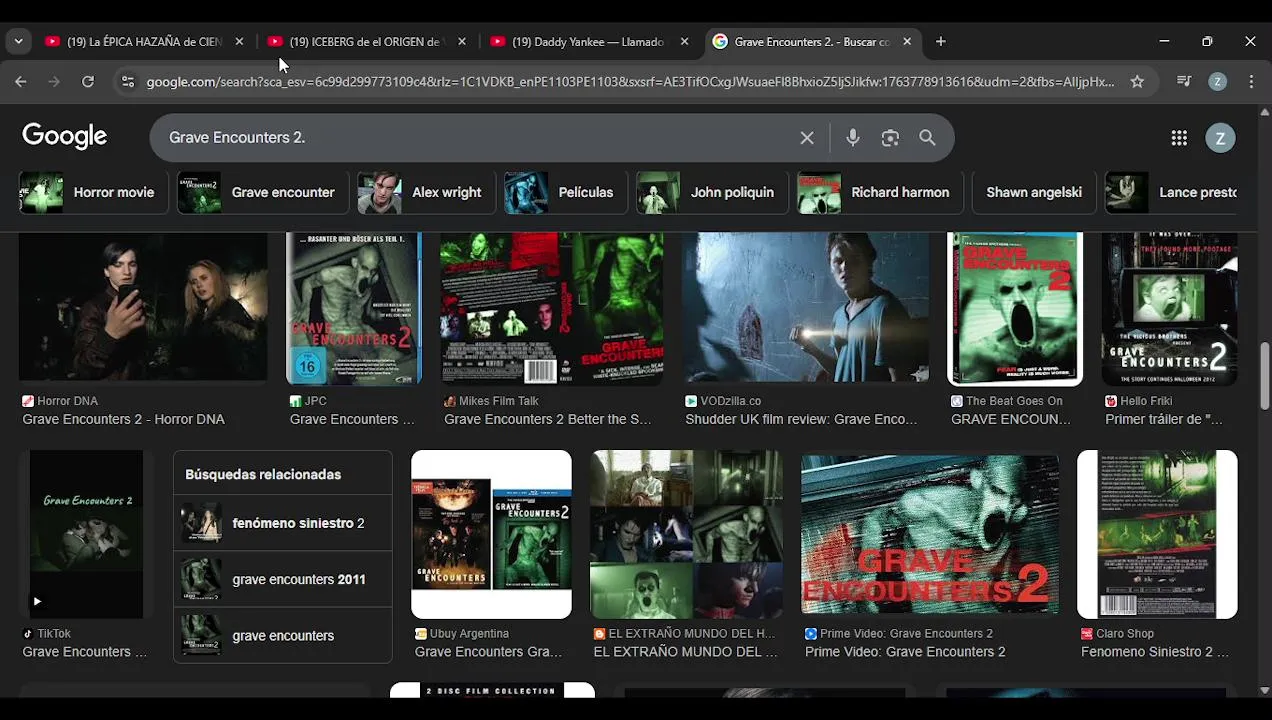Screen dimensions: 1272x720
Task: Filter by Horror movie chip
Action: (x=92, y=192)
